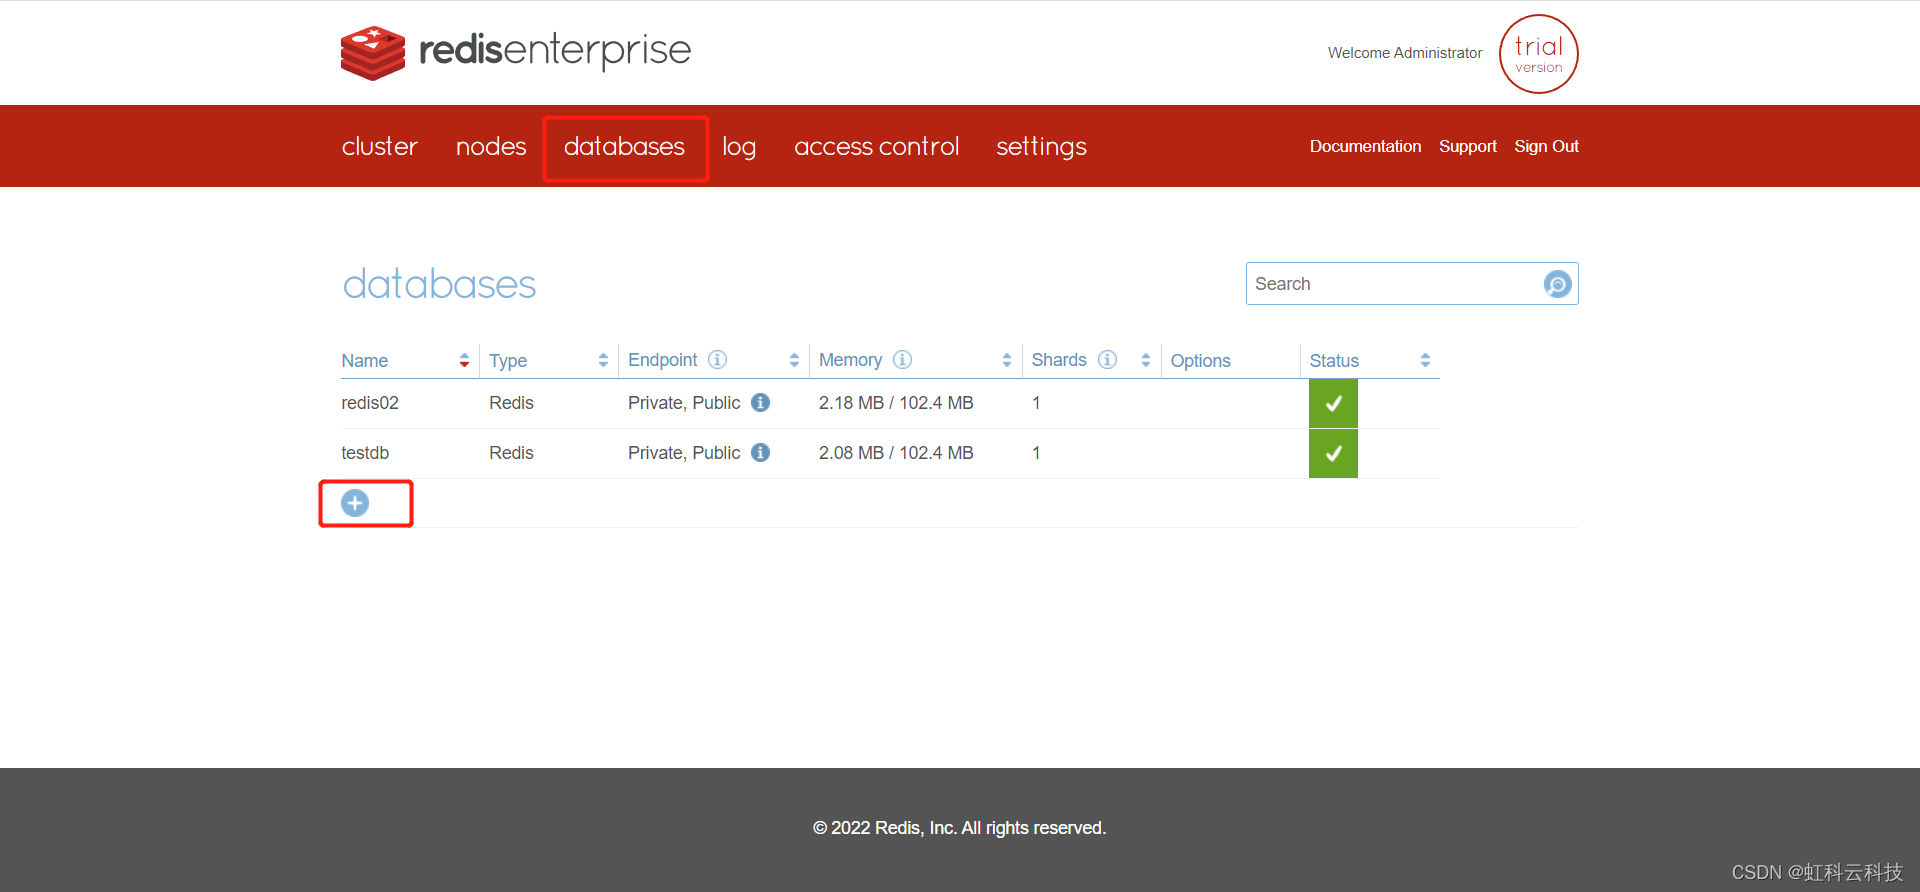Open the testdb database row
Image resolution: width=1920 pixels, height=892 pixels.
click(890, 453)
